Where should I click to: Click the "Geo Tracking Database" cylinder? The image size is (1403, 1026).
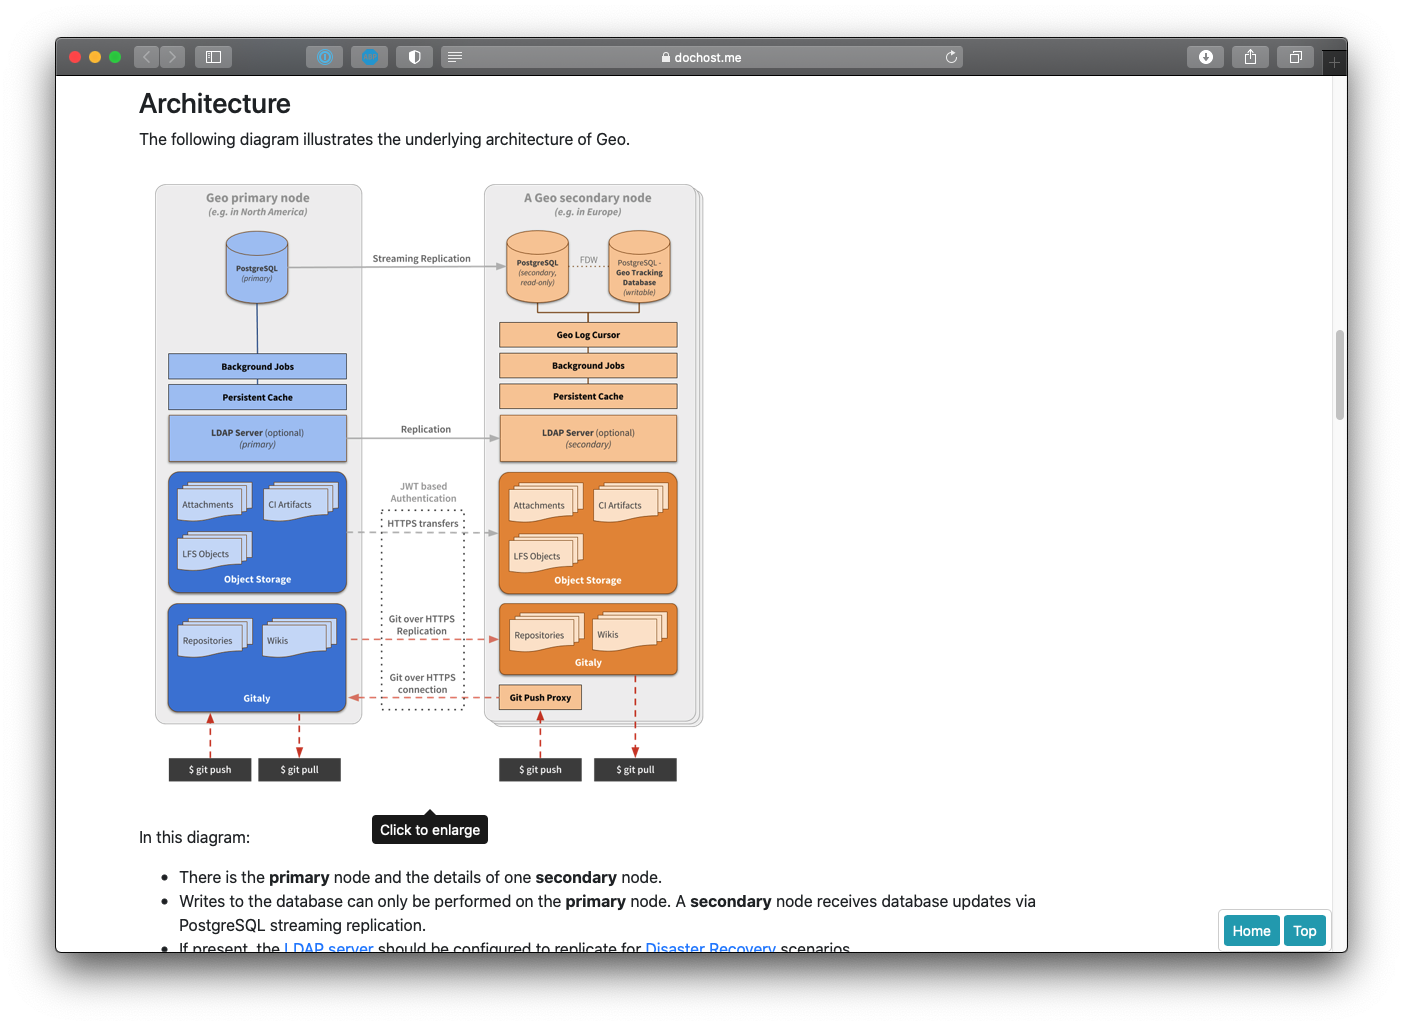(x=639, y=266)
